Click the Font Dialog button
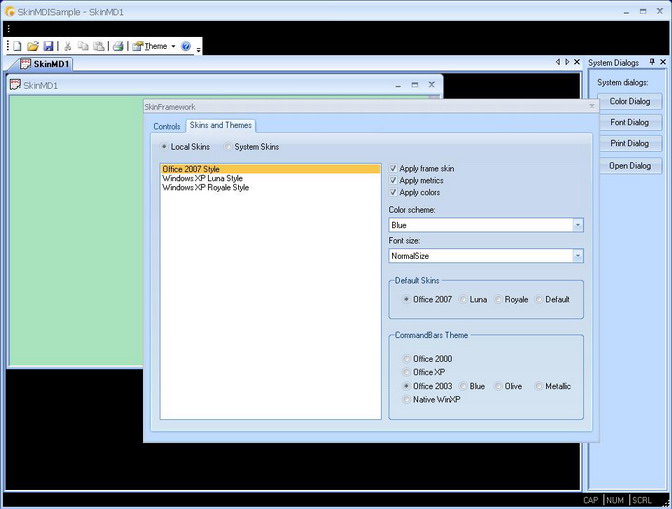The image size is (672, 509). (x=629, y=123)
